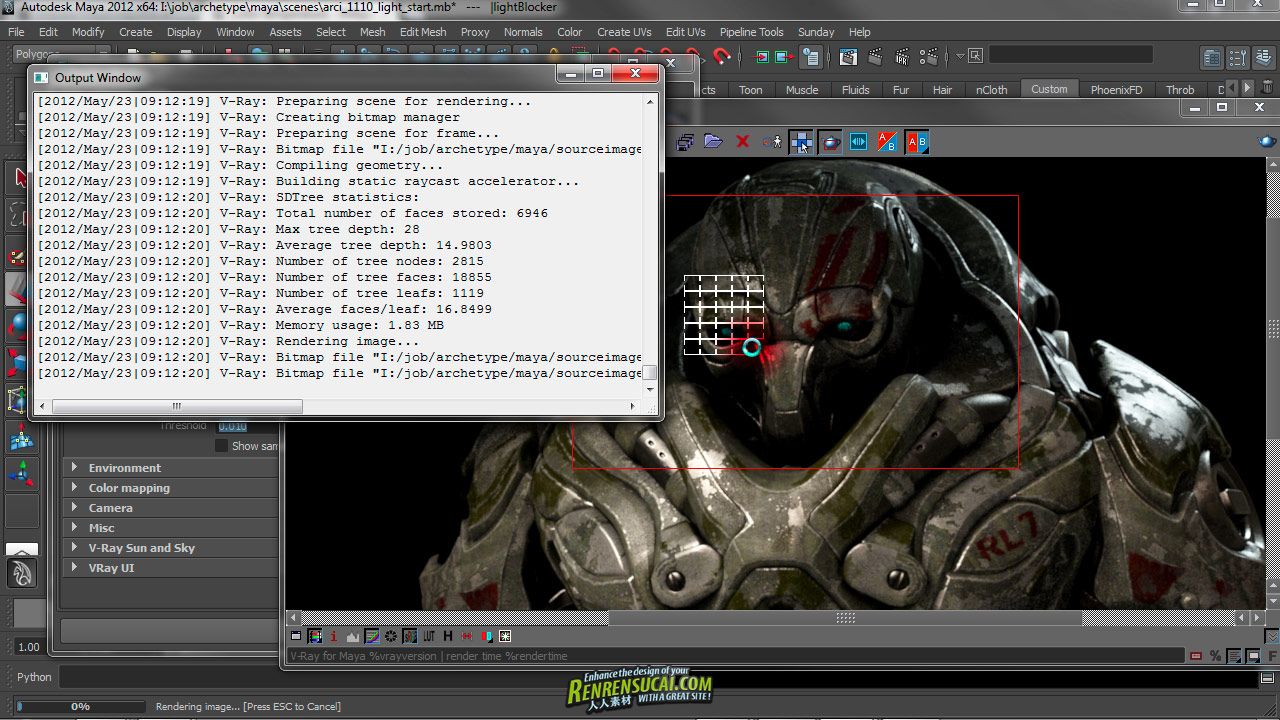Click the Python script language label
Image resolution: width=1280 pixels, height=720 pixels.
click(x=34, y=677)
